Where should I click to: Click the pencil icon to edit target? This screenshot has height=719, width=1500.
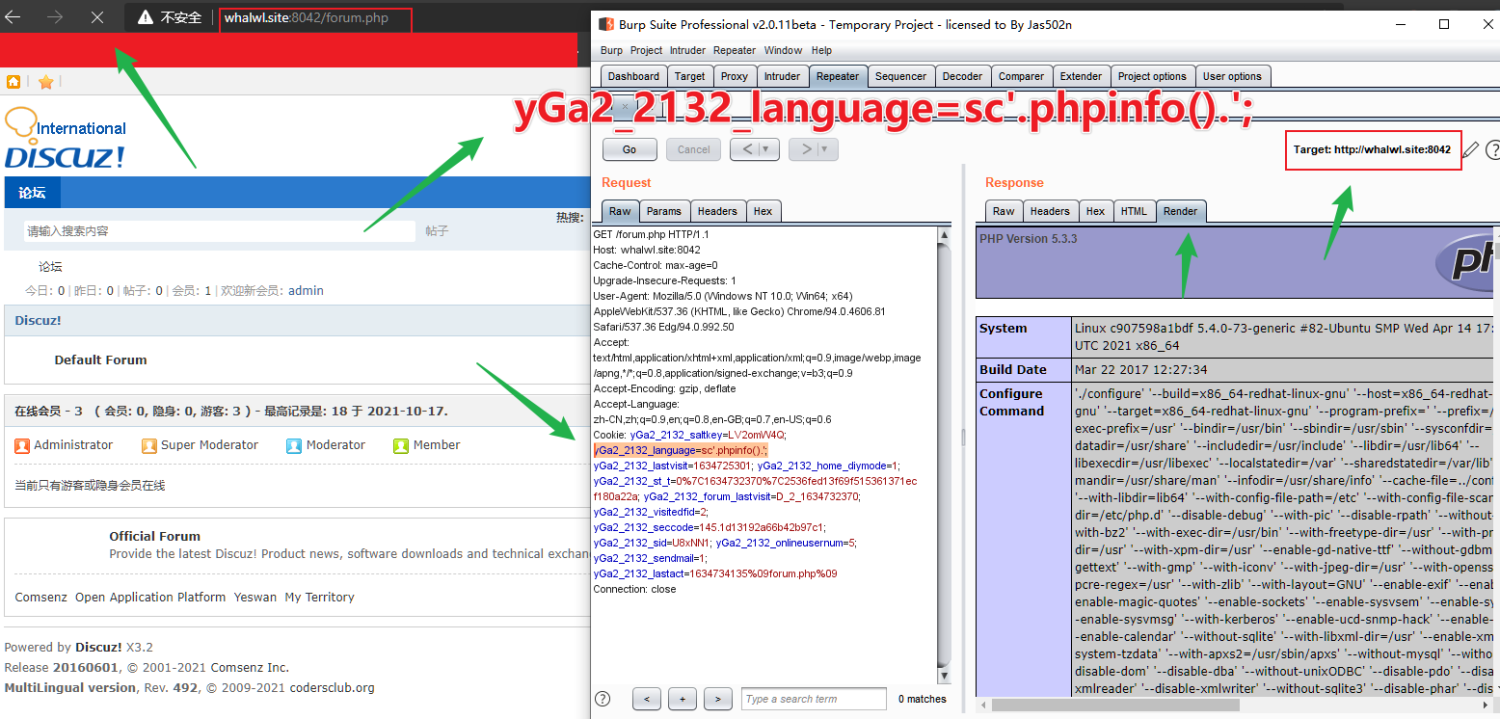coord(1470,150)
